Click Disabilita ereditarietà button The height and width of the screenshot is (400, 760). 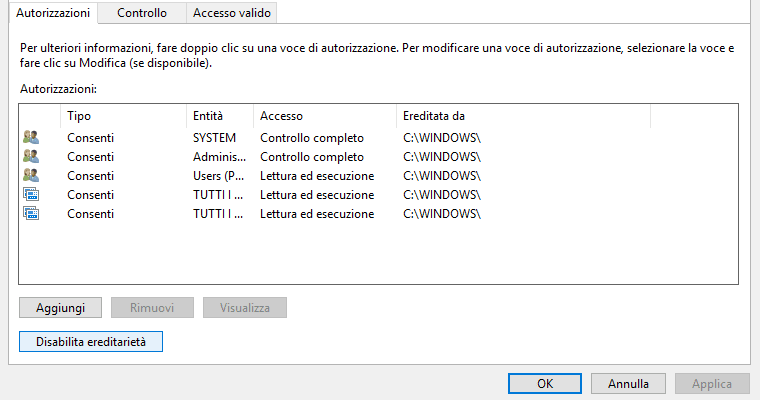(91, 342)
